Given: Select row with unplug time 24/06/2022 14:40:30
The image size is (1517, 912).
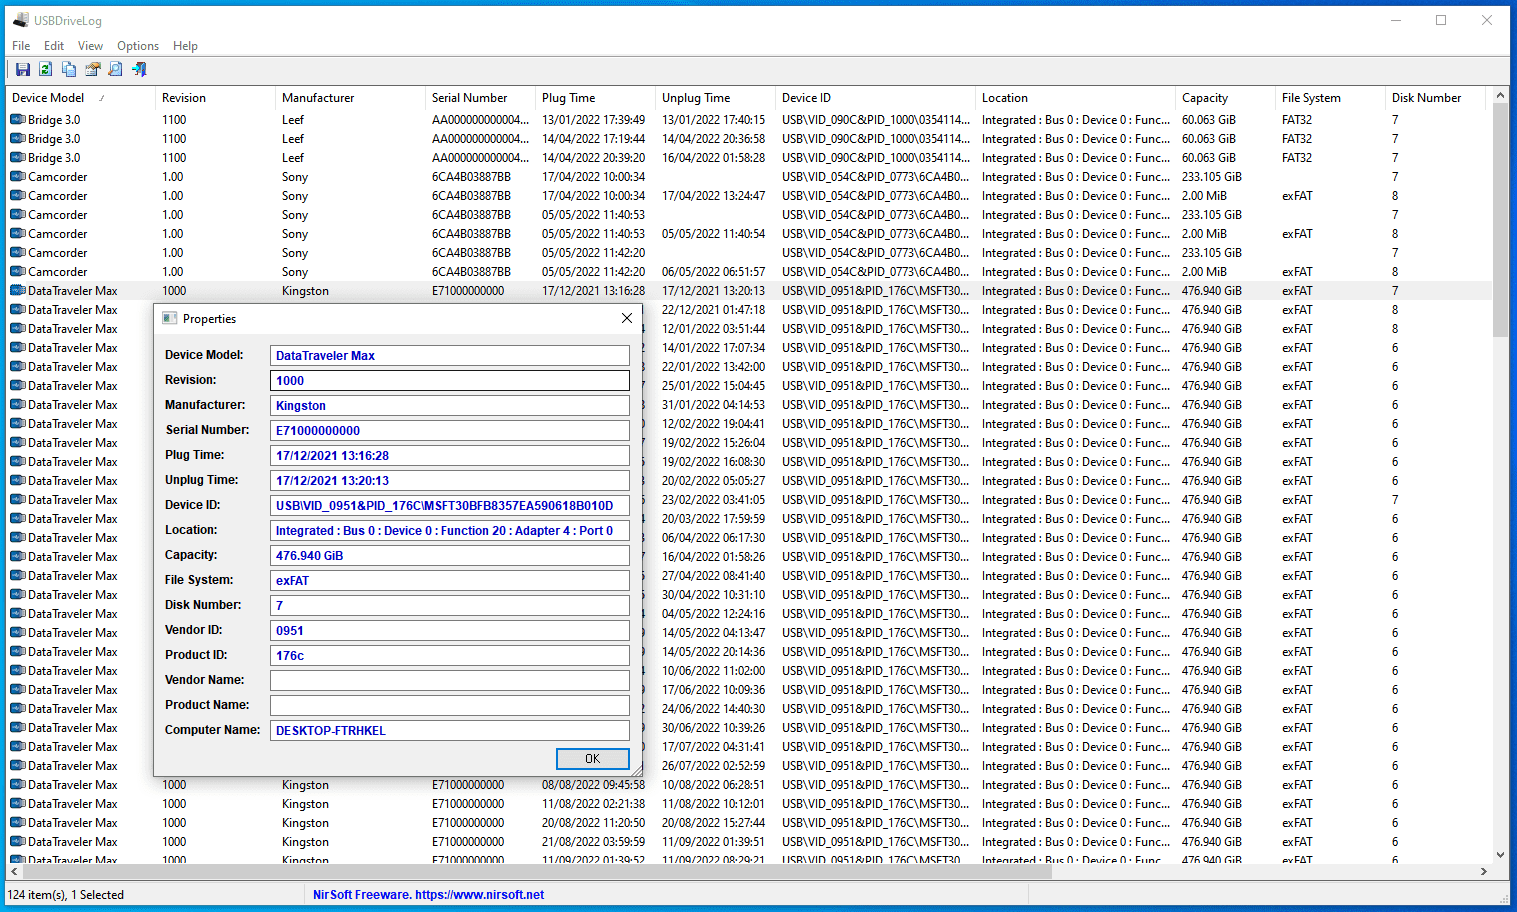Looking at the screenshot, I should (749, 709).
